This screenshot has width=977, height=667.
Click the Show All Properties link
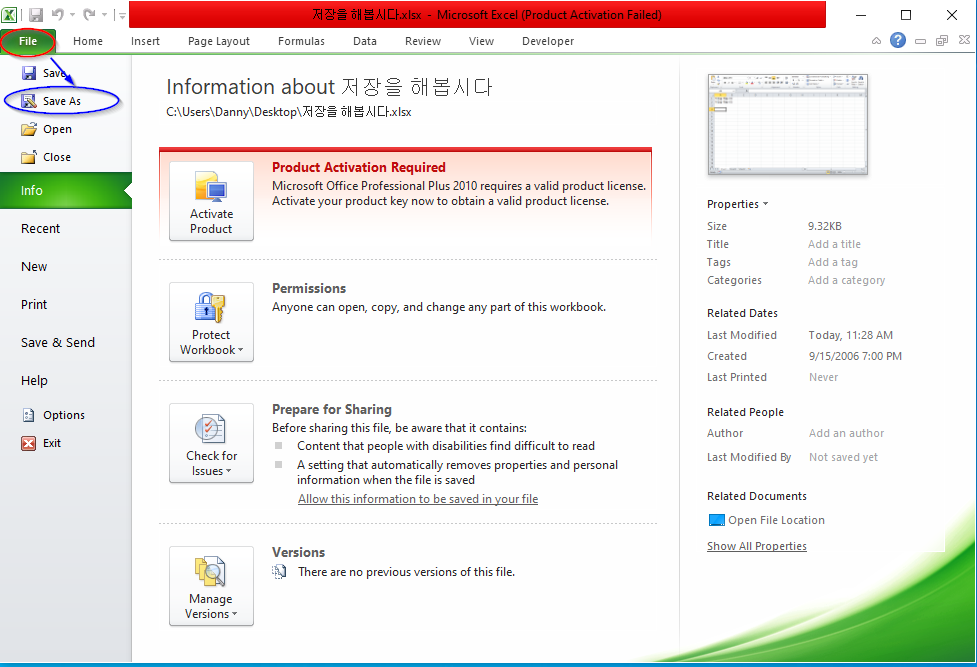tap(757, 546)
